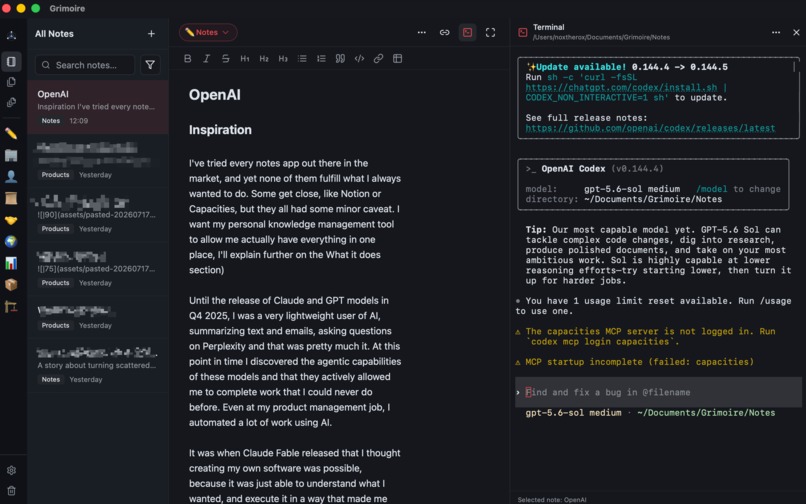Image resolution: width=806 pixels, height=504 pixels.
Task: Toggle the terminal panel button
Action: pyautogui.click(x=467, y=32)
